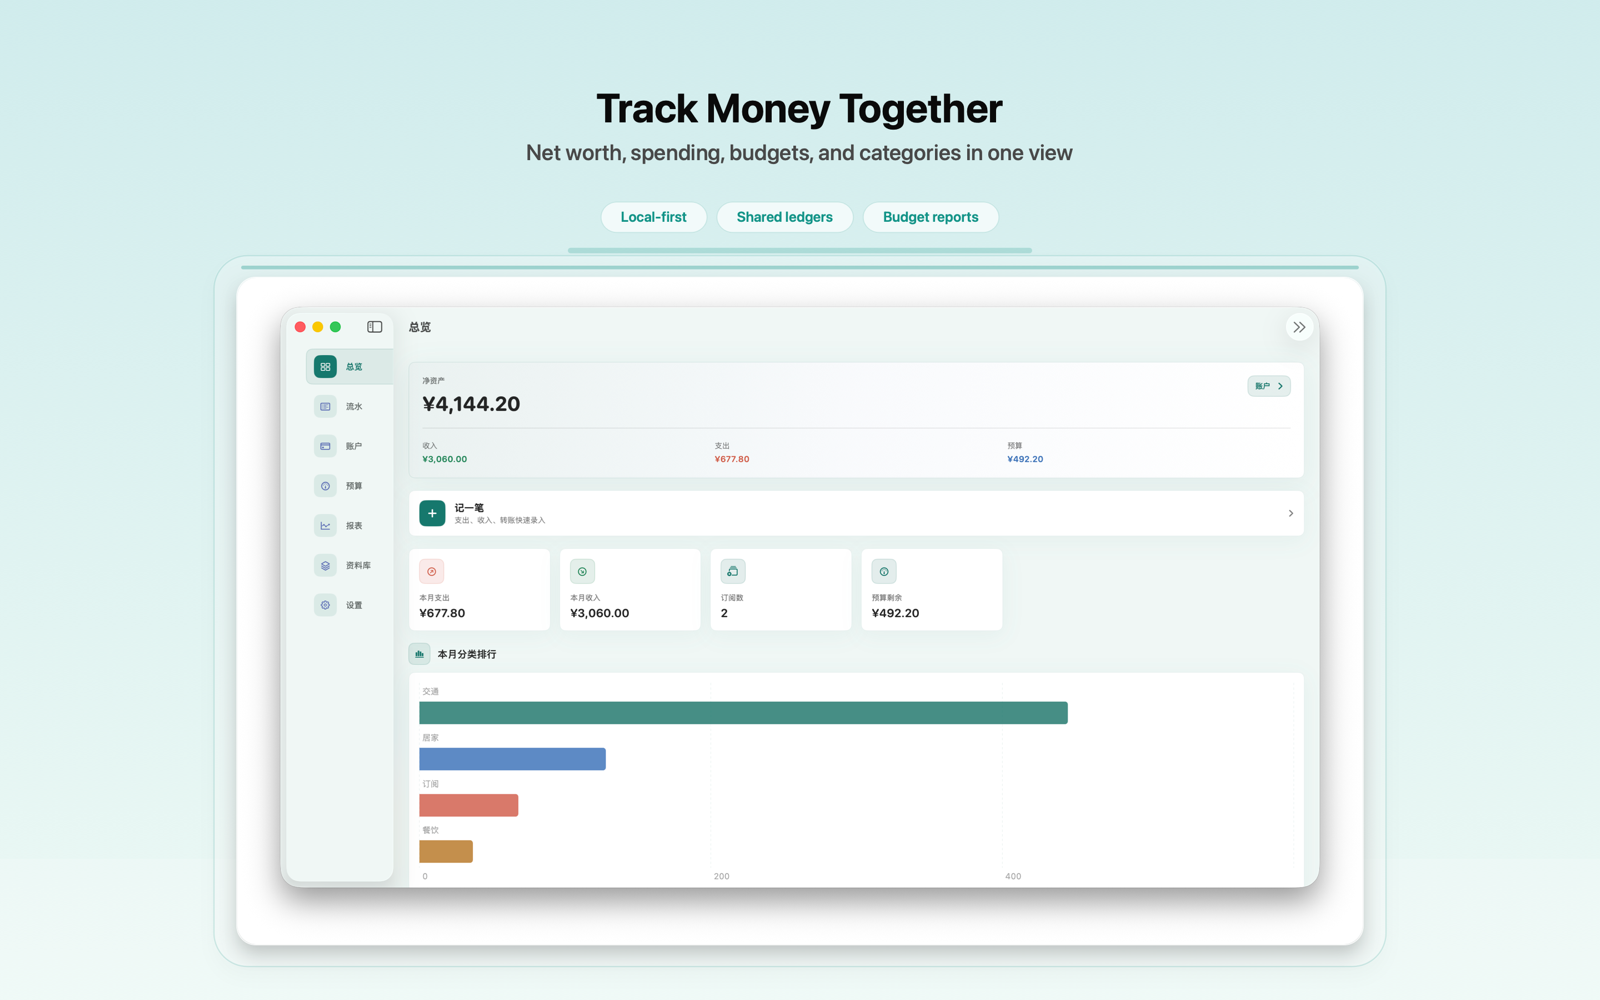Click the 总览 window title text
This screenshot has height=1000, width=1600.
pos(420,327)
